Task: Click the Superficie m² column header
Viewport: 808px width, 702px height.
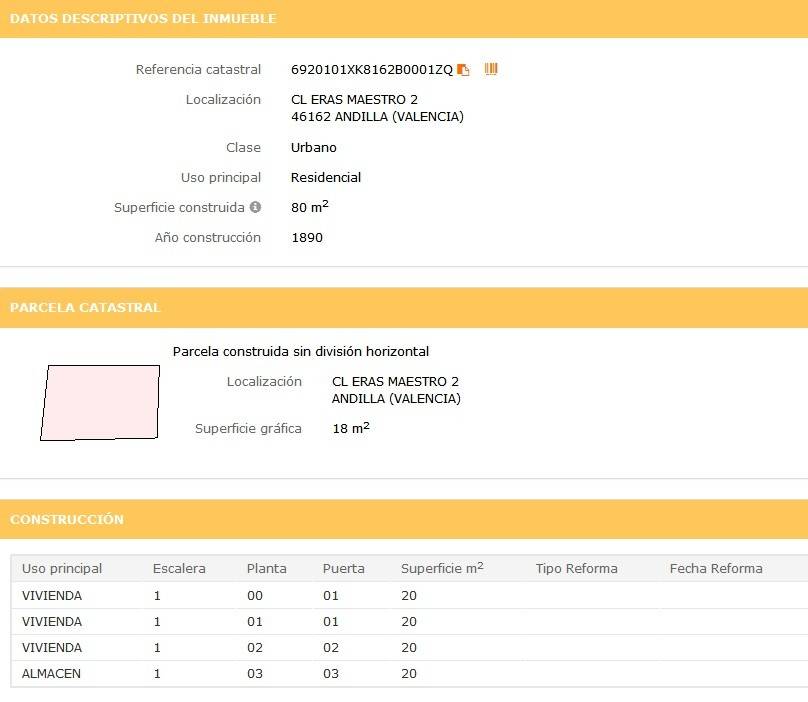Action: point(442,568)
